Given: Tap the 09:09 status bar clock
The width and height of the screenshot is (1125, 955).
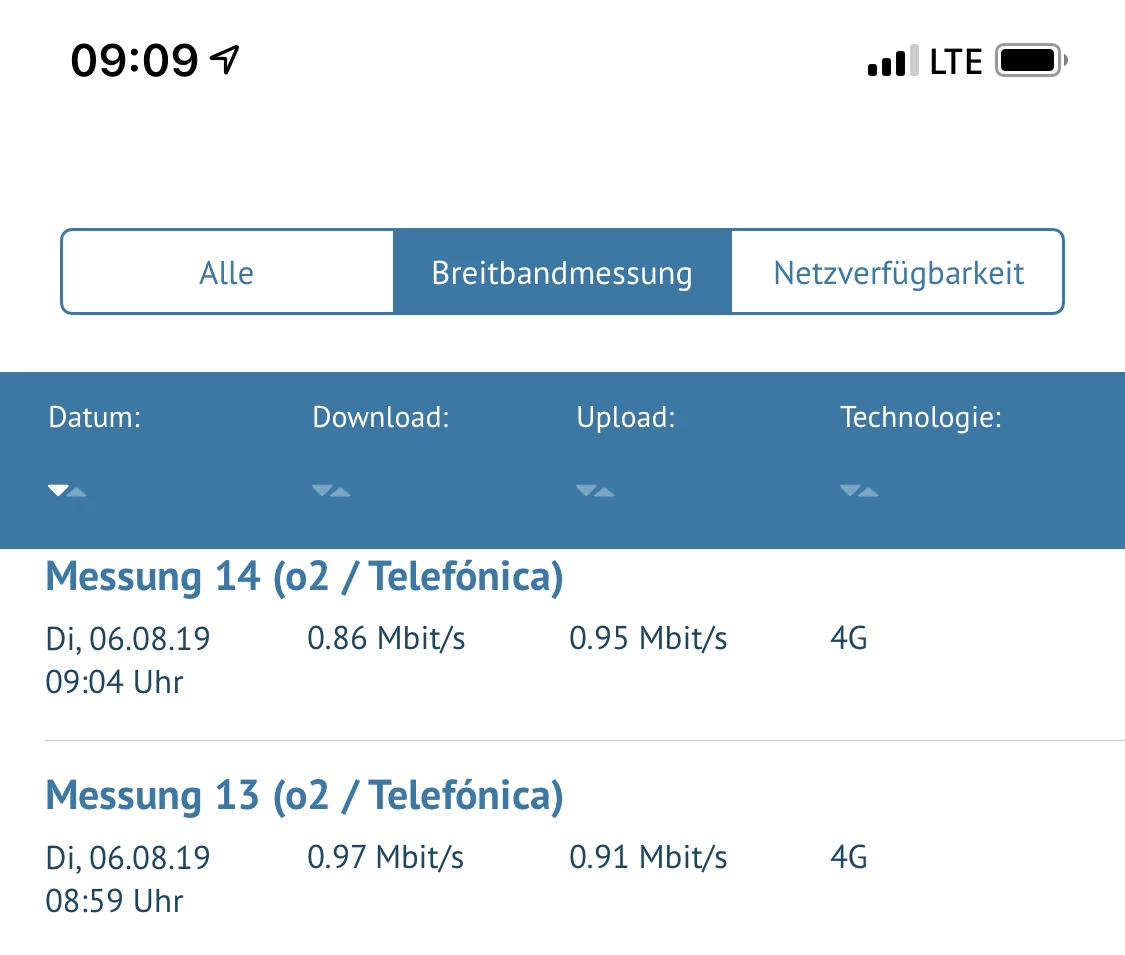Looking at the screenshot, I should [x=134, y=61].
